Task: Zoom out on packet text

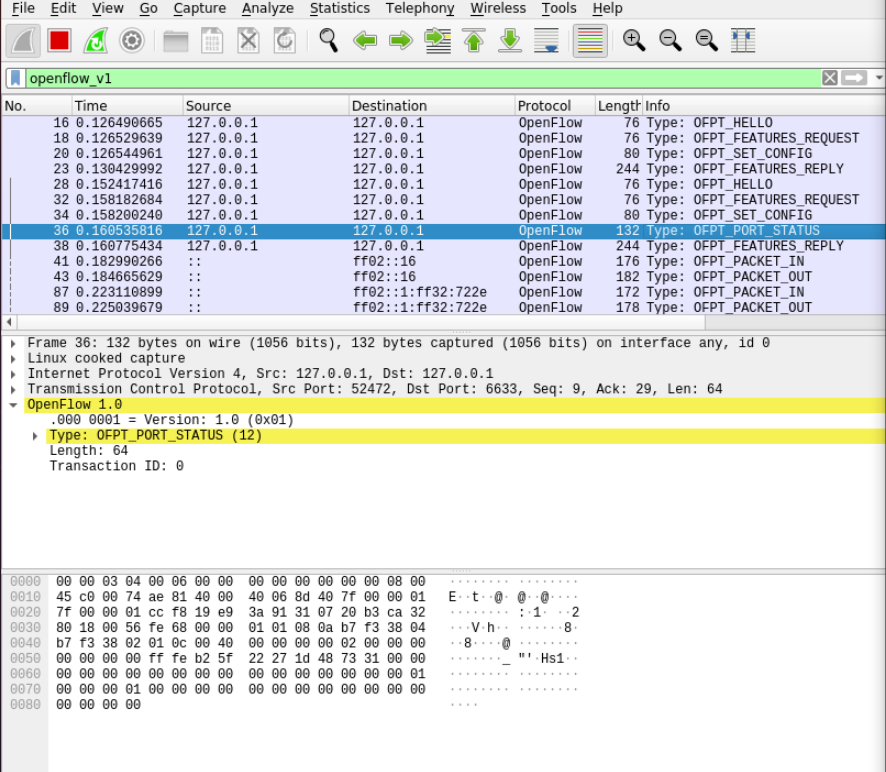Action: tap(670, 41)
